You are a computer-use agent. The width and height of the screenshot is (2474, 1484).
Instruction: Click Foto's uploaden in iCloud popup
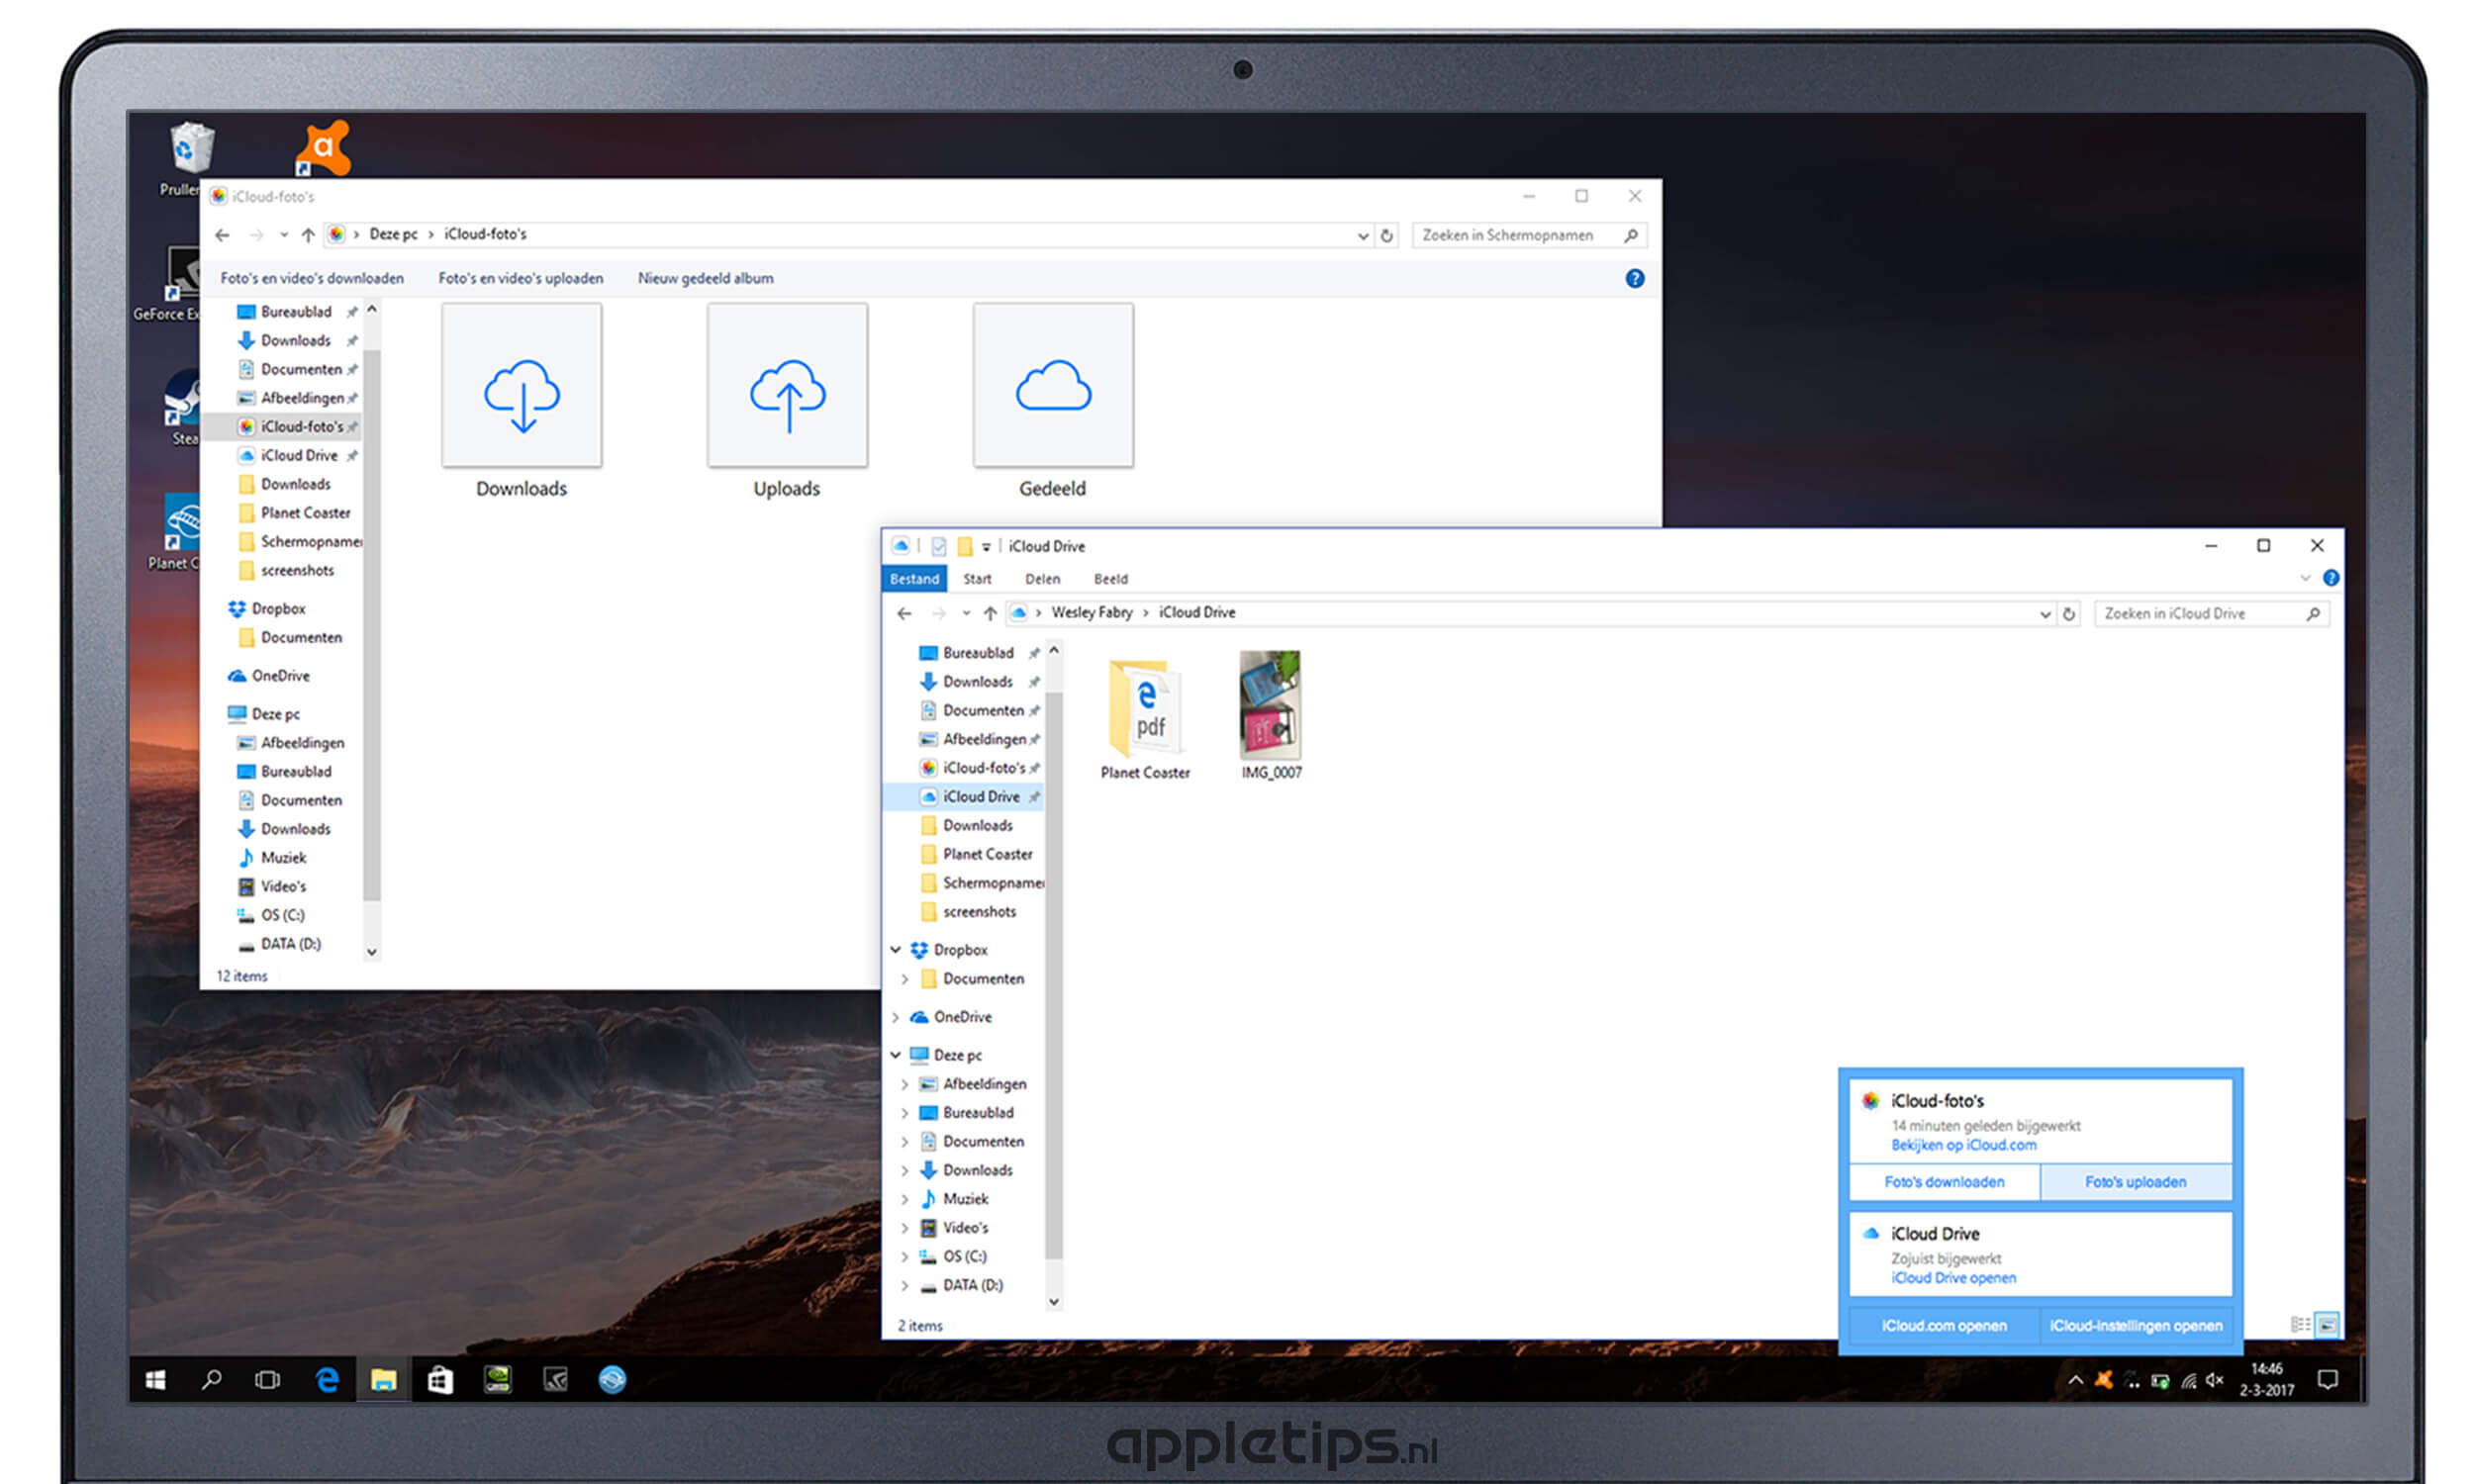click(2135, 1182)
